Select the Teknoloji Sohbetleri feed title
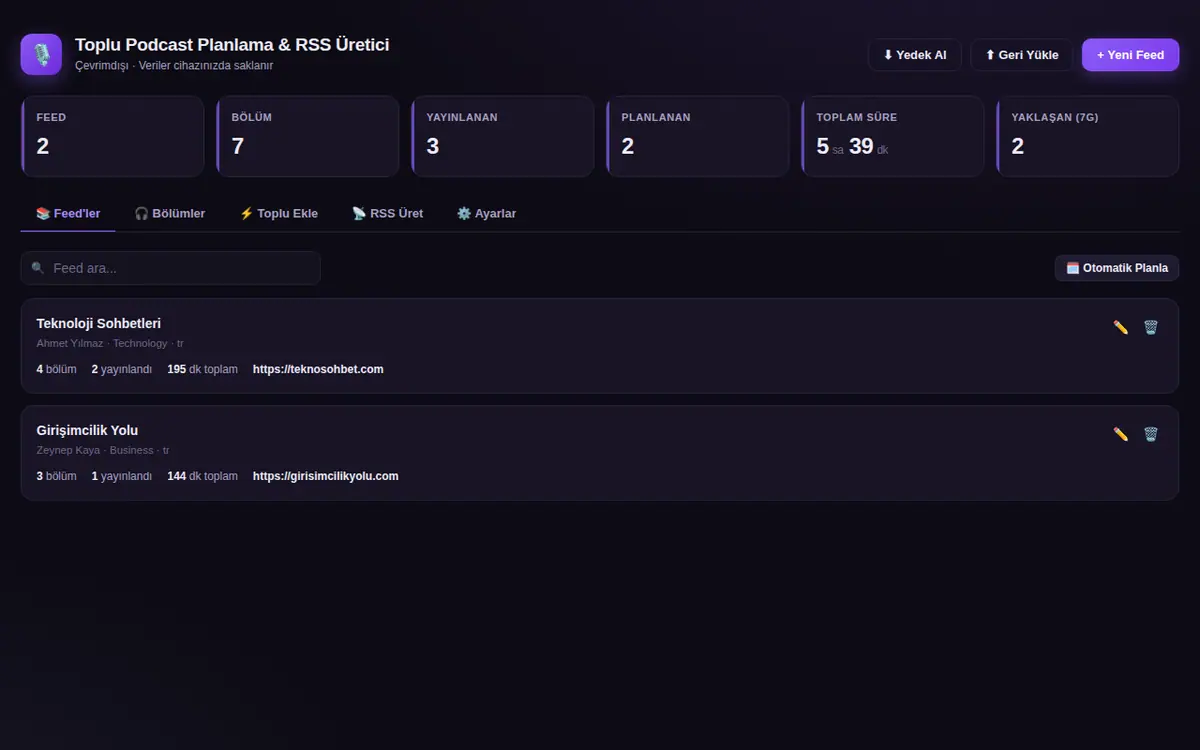The width and height of the screenshot is (1200, 750). click(99, 323)
